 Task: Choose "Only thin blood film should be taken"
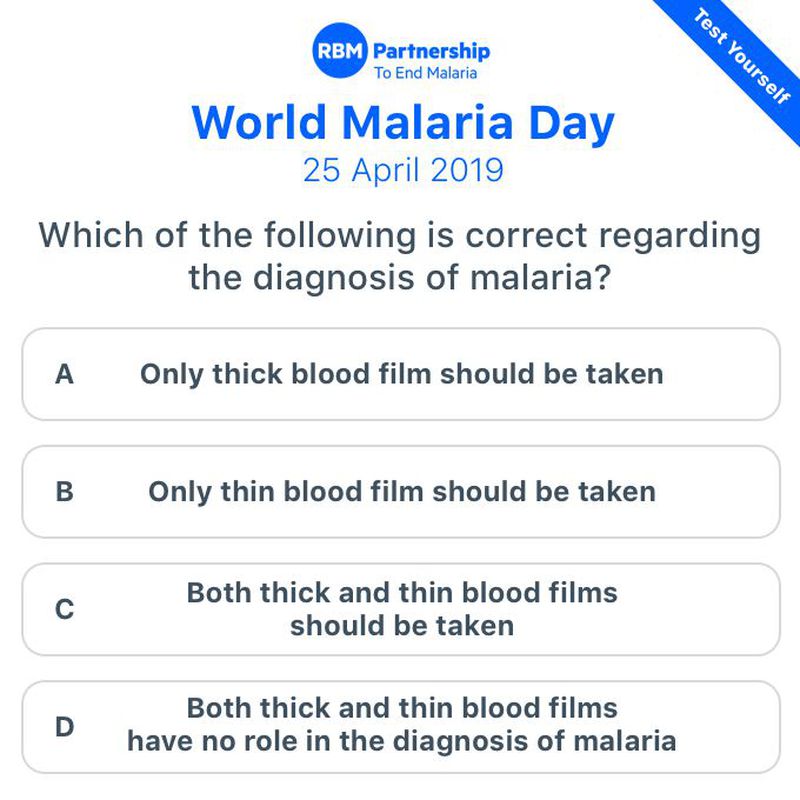pos(401,492)
